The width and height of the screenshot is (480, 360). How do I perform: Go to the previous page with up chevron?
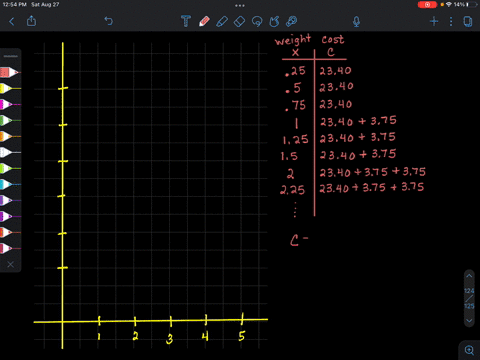click(469, 276)
